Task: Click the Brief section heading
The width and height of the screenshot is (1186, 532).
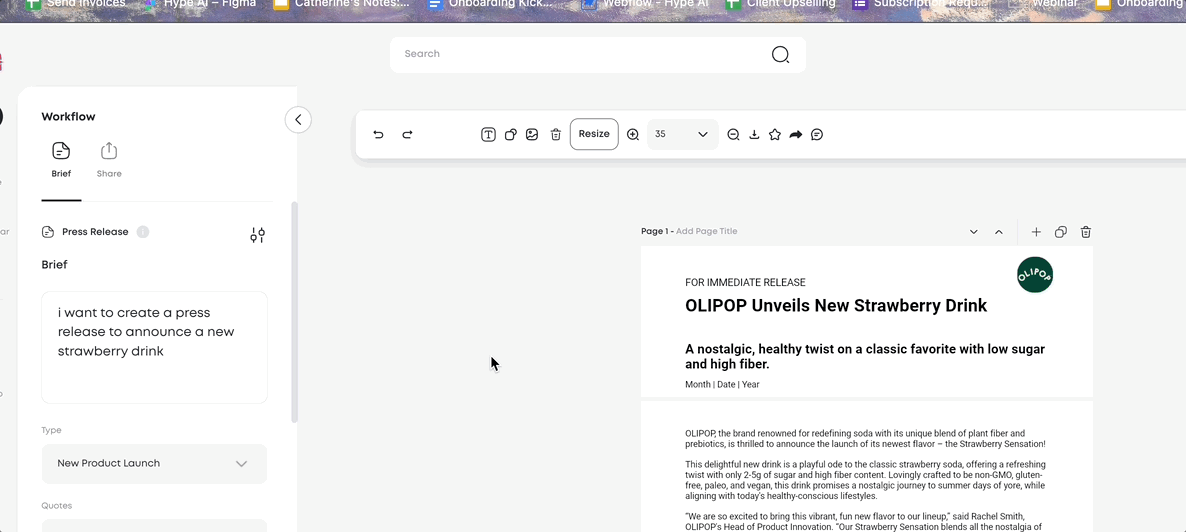Action: pos(54,265)
